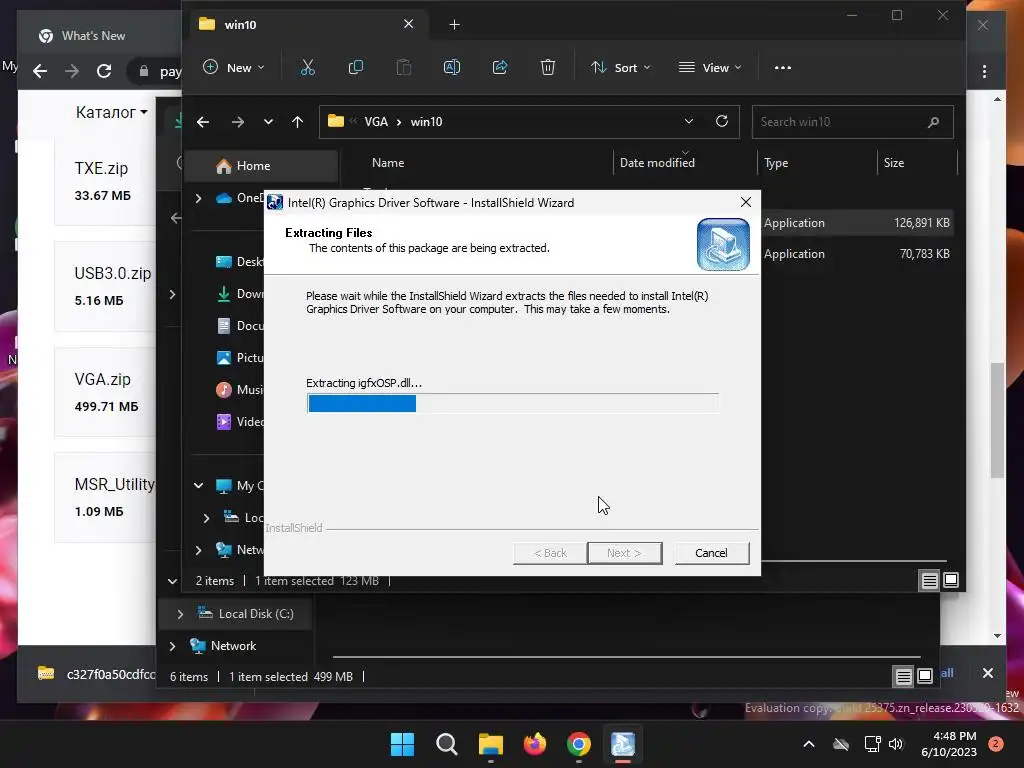Go back in Chrome browser
Viewport: 1024px width, 768px height.
pos(40,71)
